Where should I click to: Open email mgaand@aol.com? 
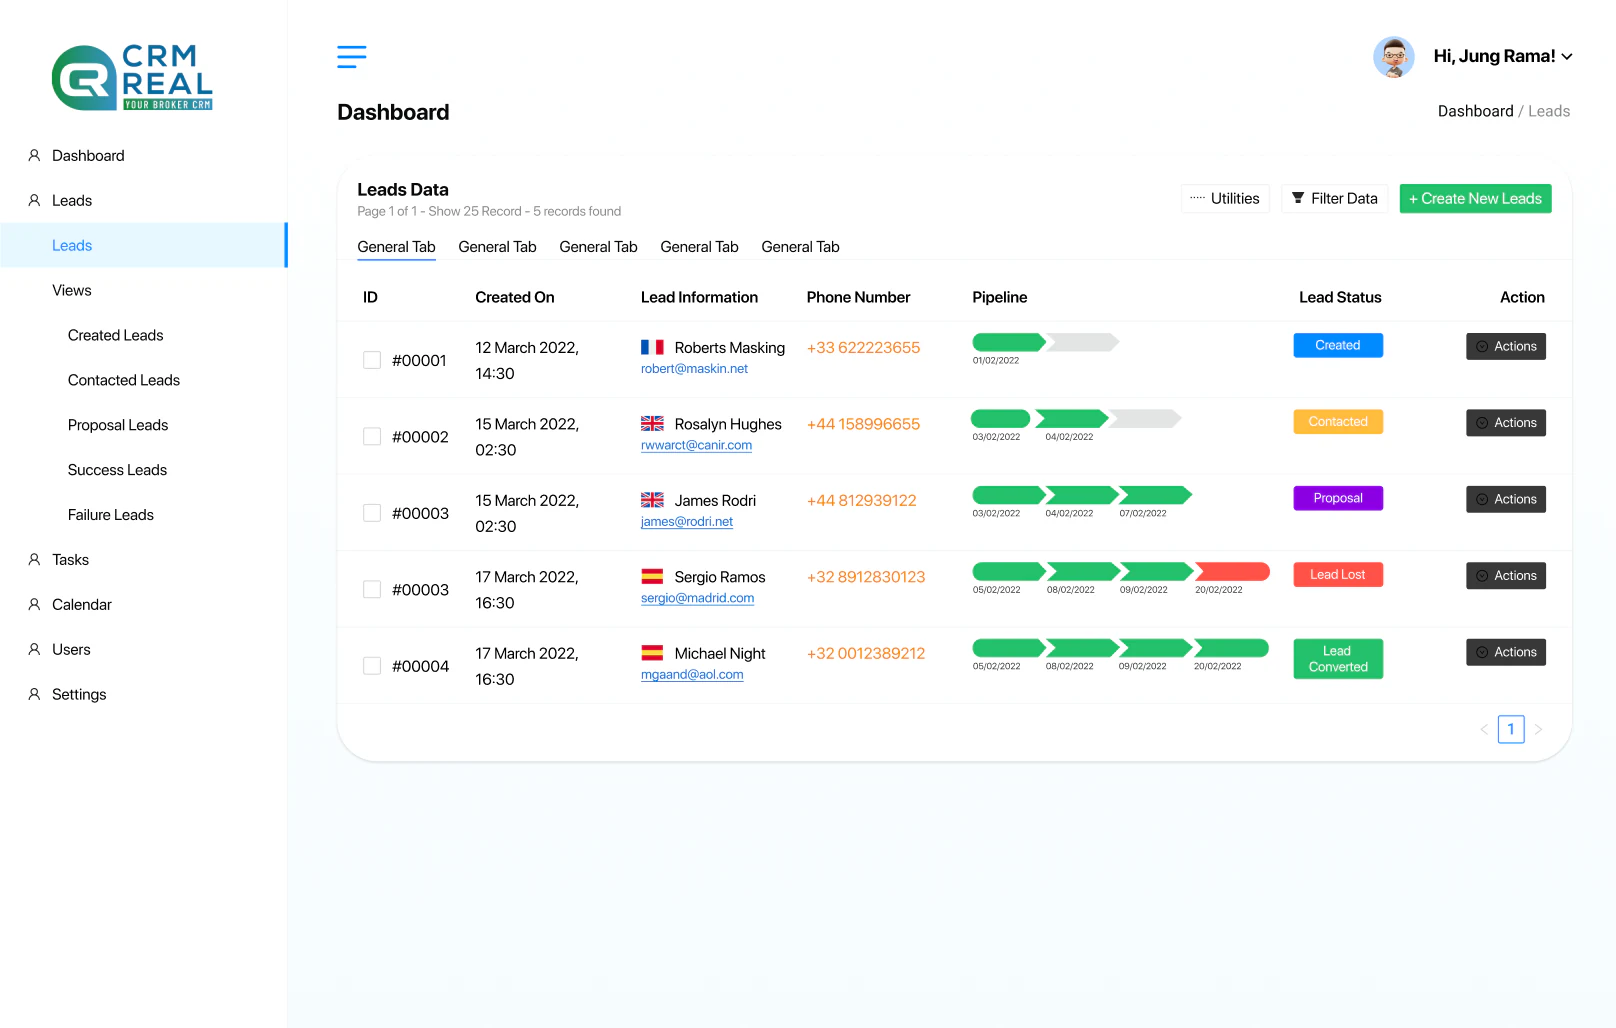click(692, 675)
